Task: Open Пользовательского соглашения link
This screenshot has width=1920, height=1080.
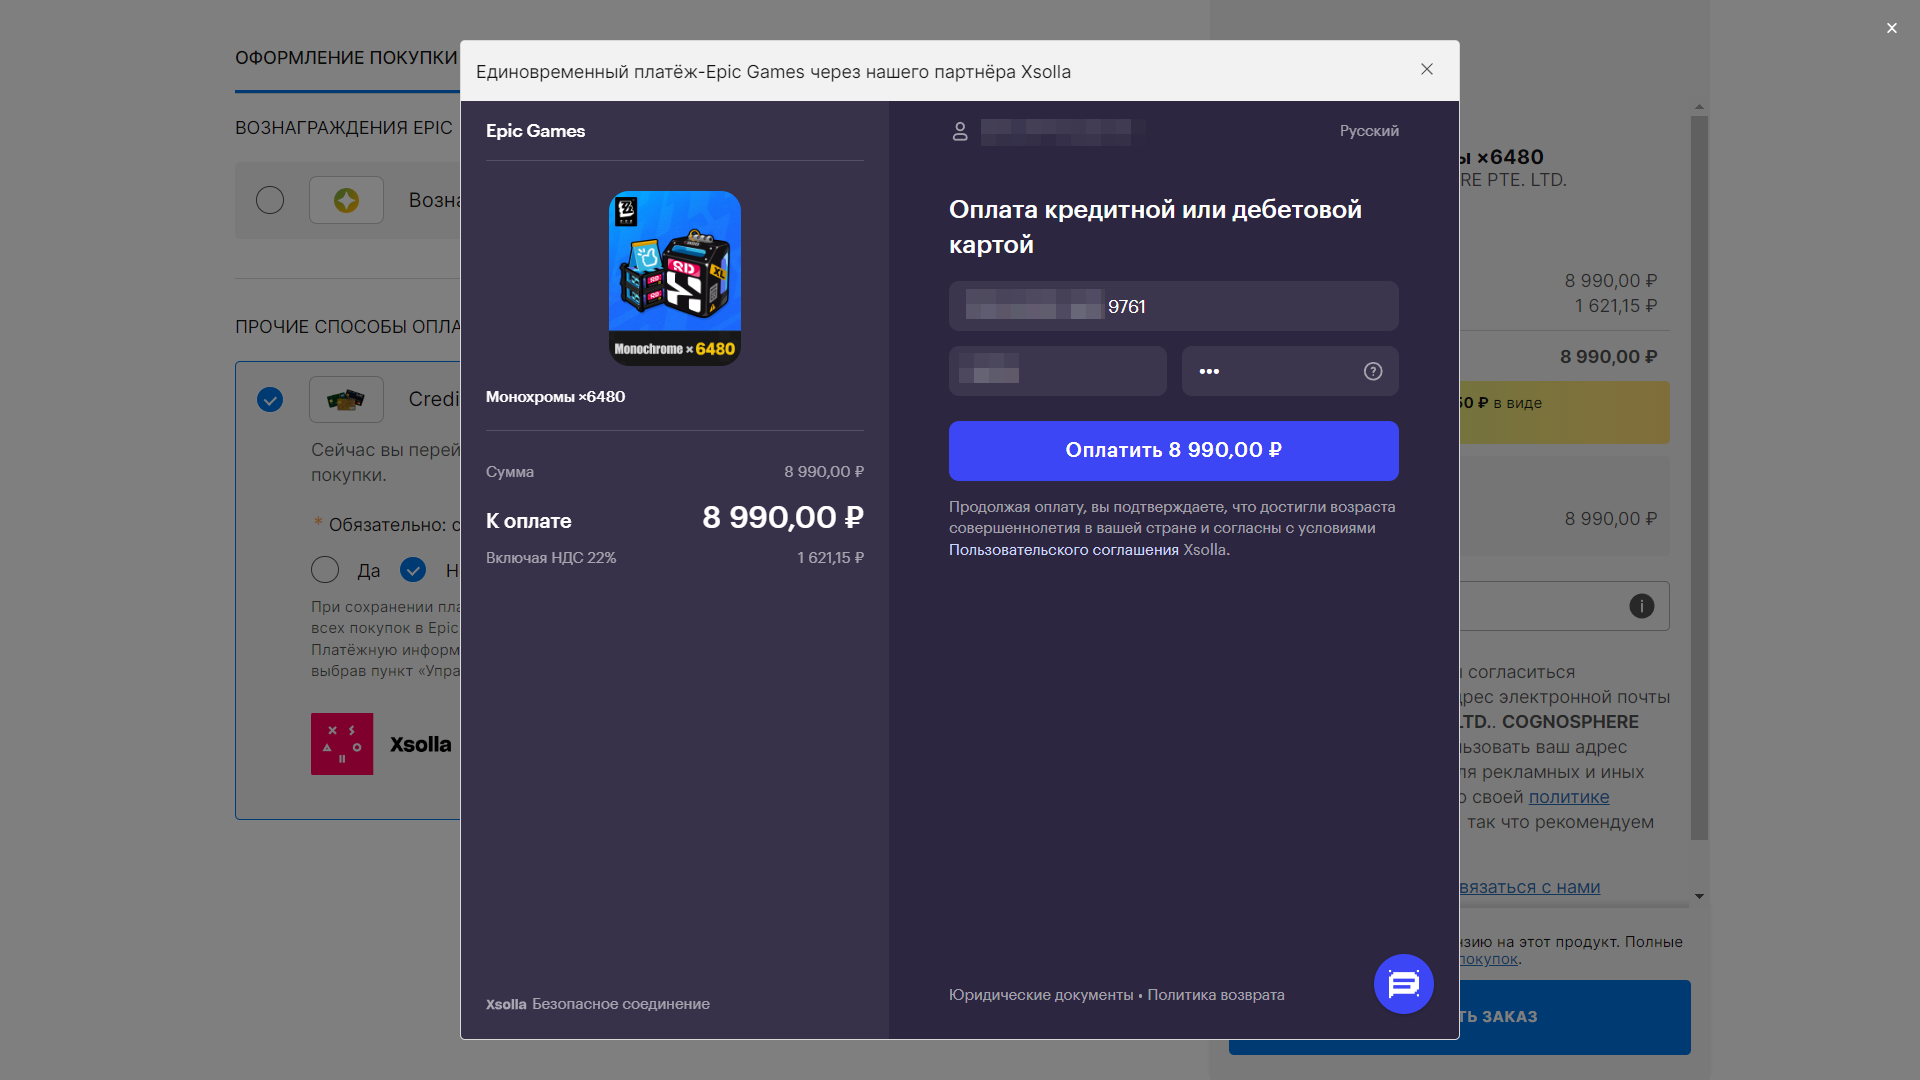Action: click(x=1063, y=550)
